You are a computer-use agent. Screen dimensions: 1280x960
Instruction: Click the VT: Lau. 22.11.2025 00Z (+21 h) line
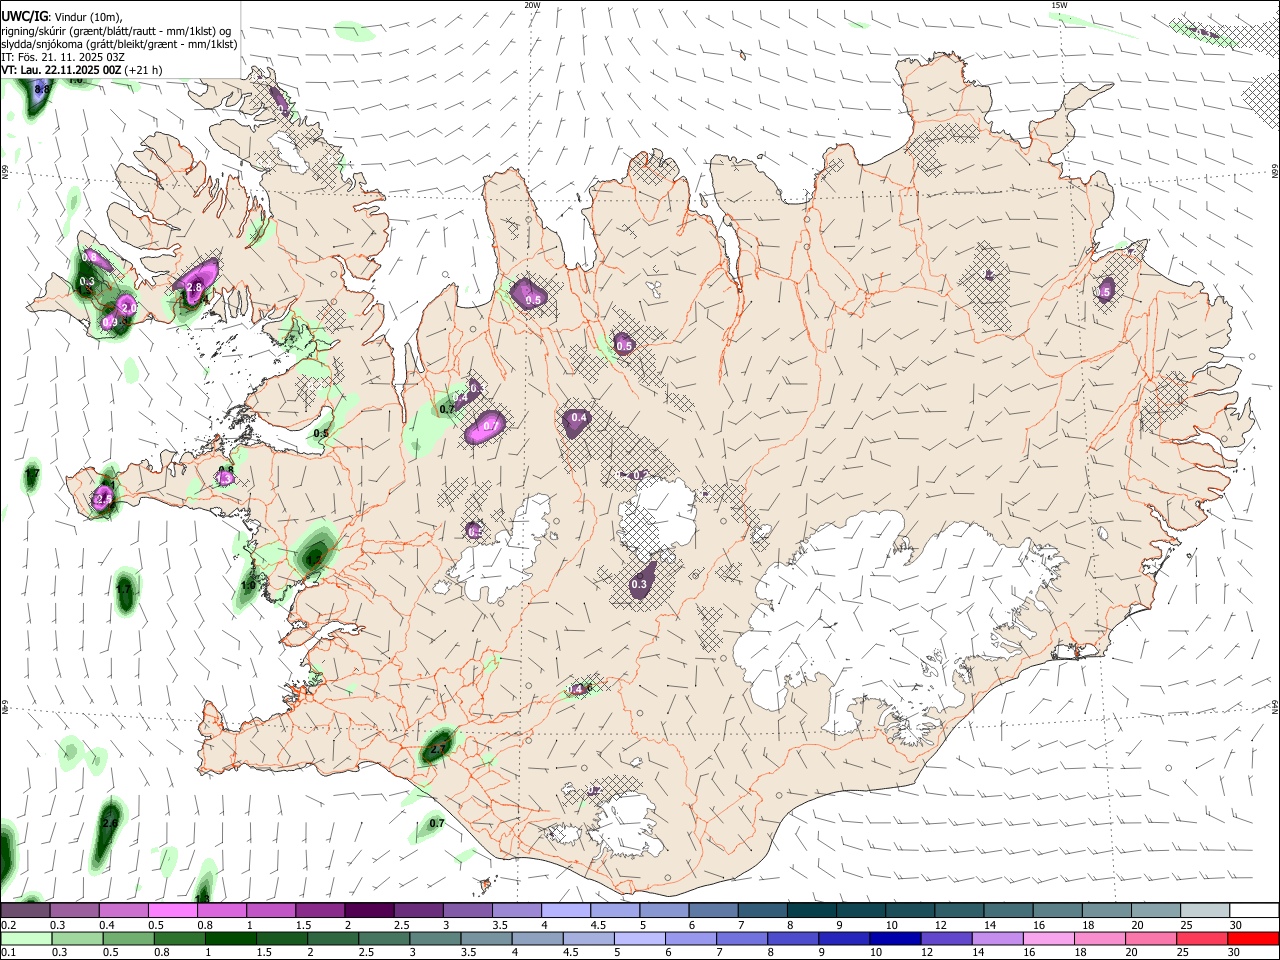(x=82, y=70)
